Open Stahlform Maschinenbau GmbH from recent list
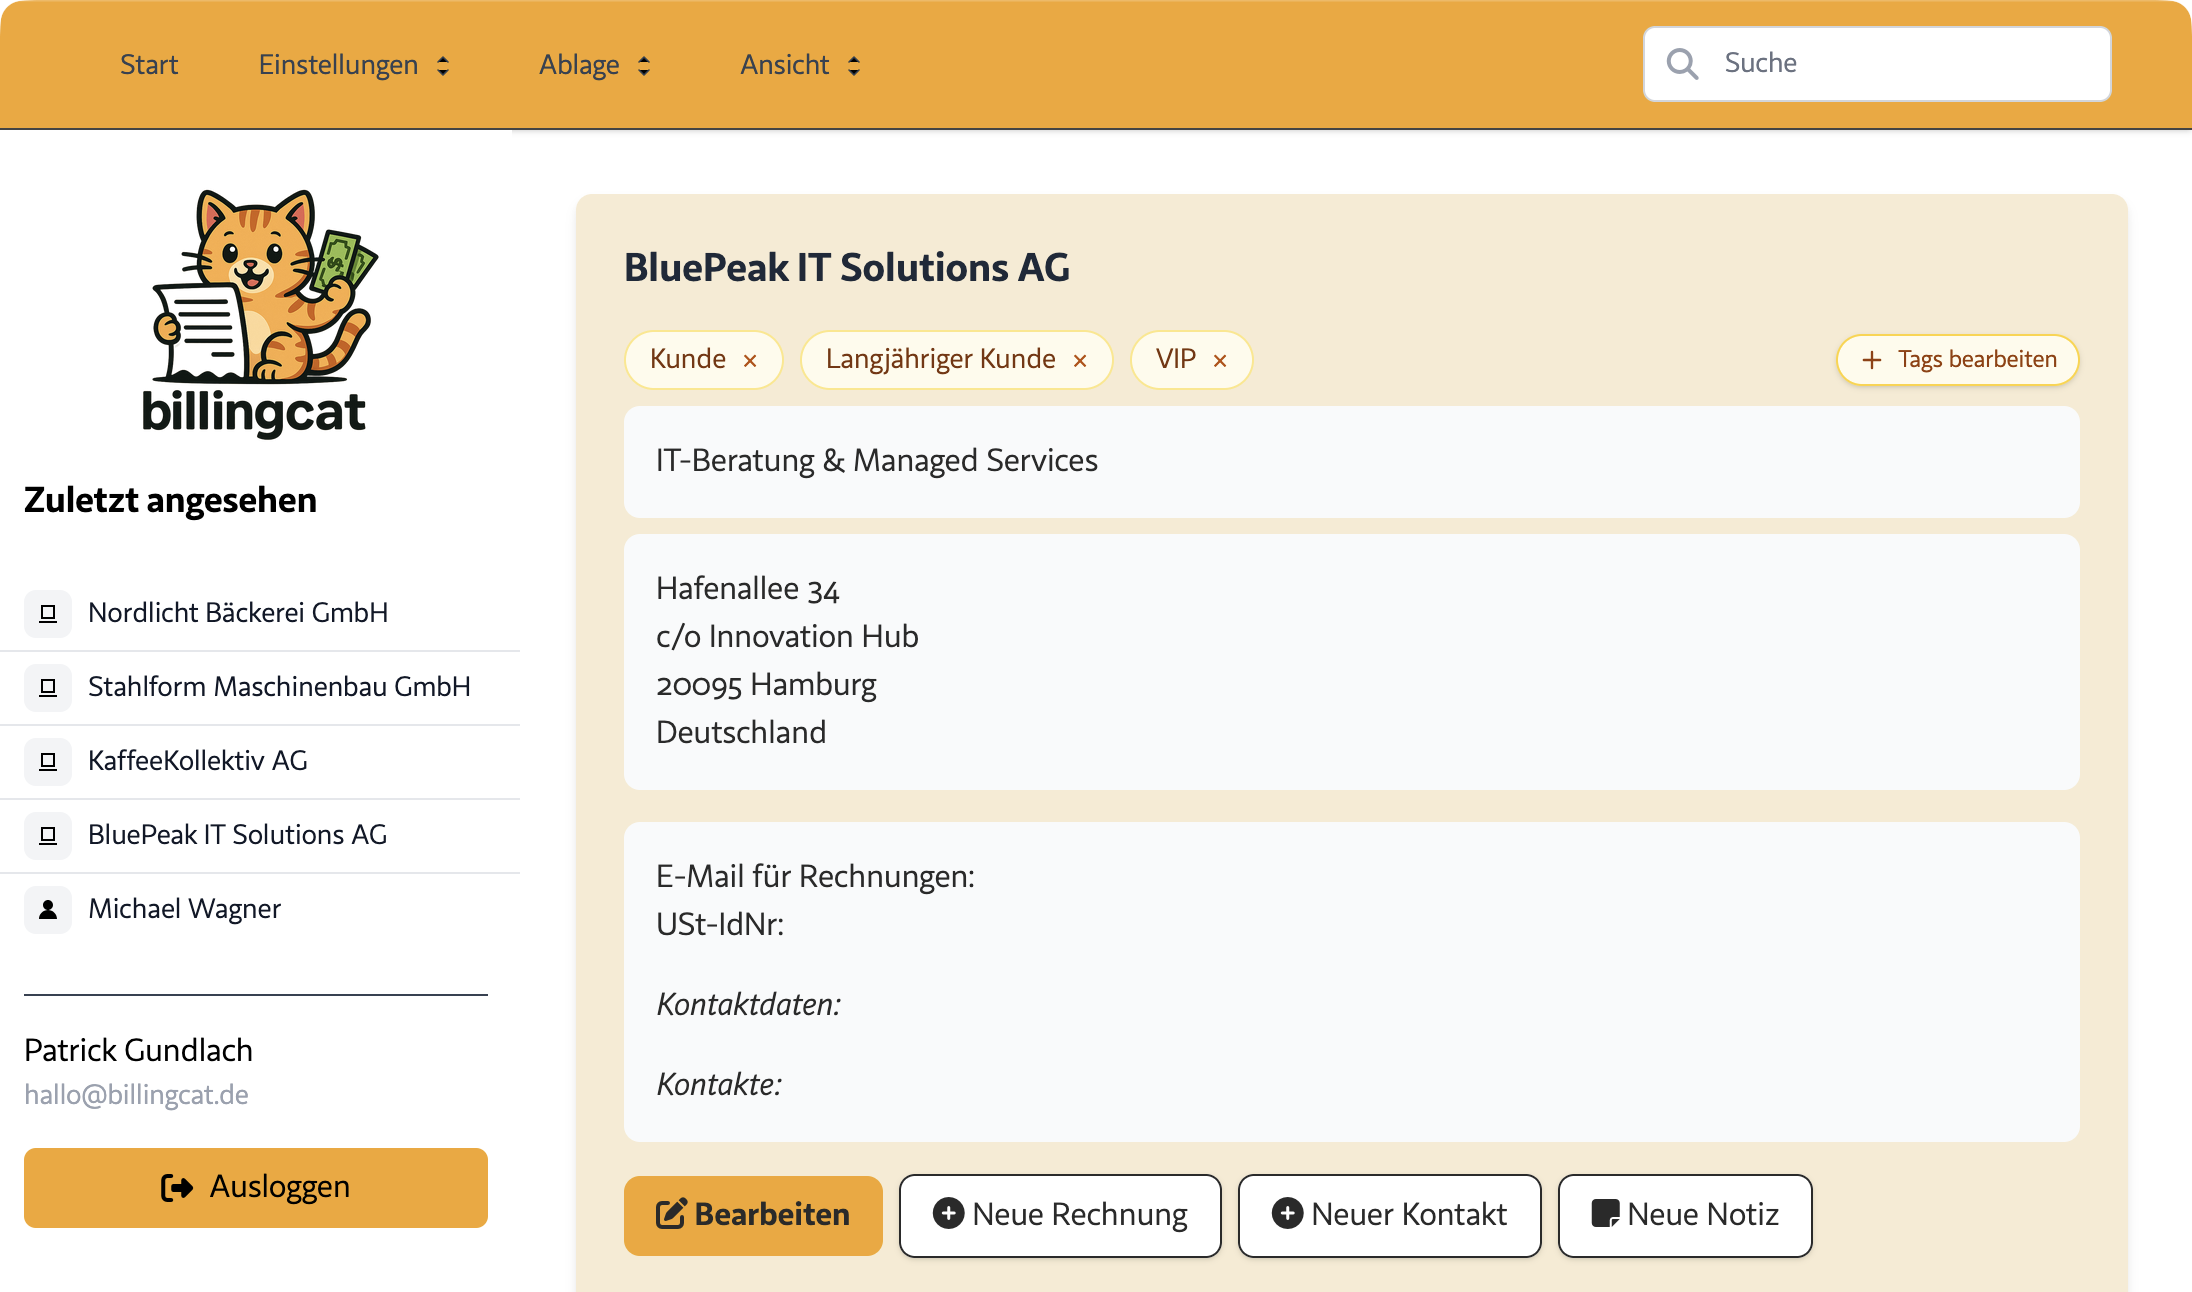Screen dimensions: 2192x1292 pos(279,687)
